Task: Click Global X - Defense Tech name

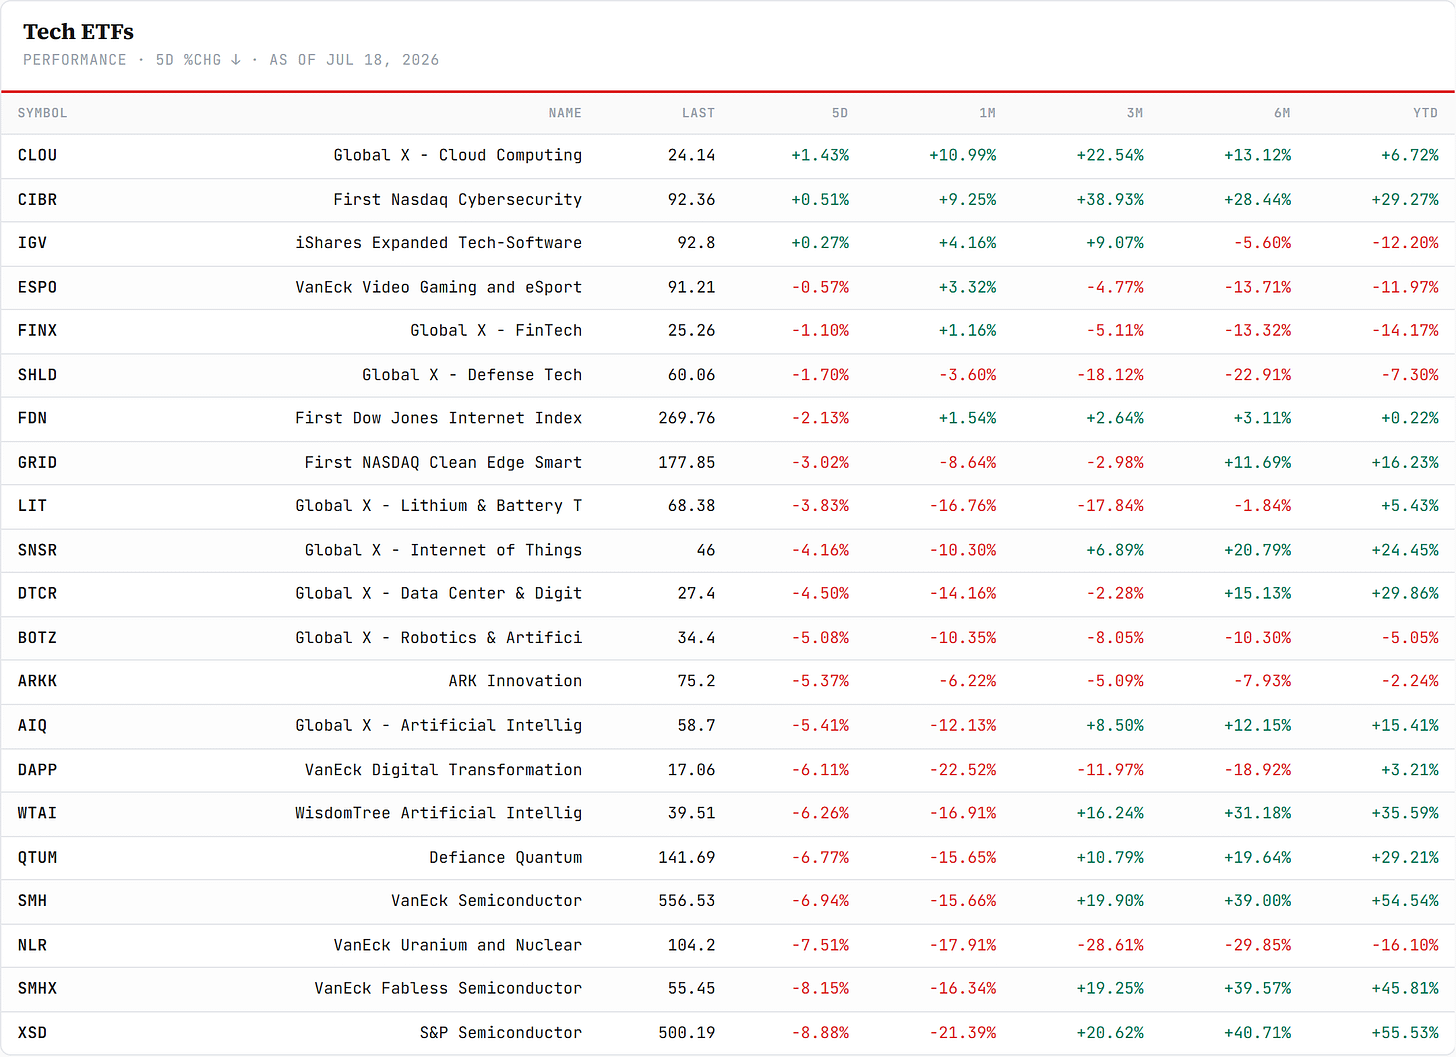Action: click(x=472, y=374)
